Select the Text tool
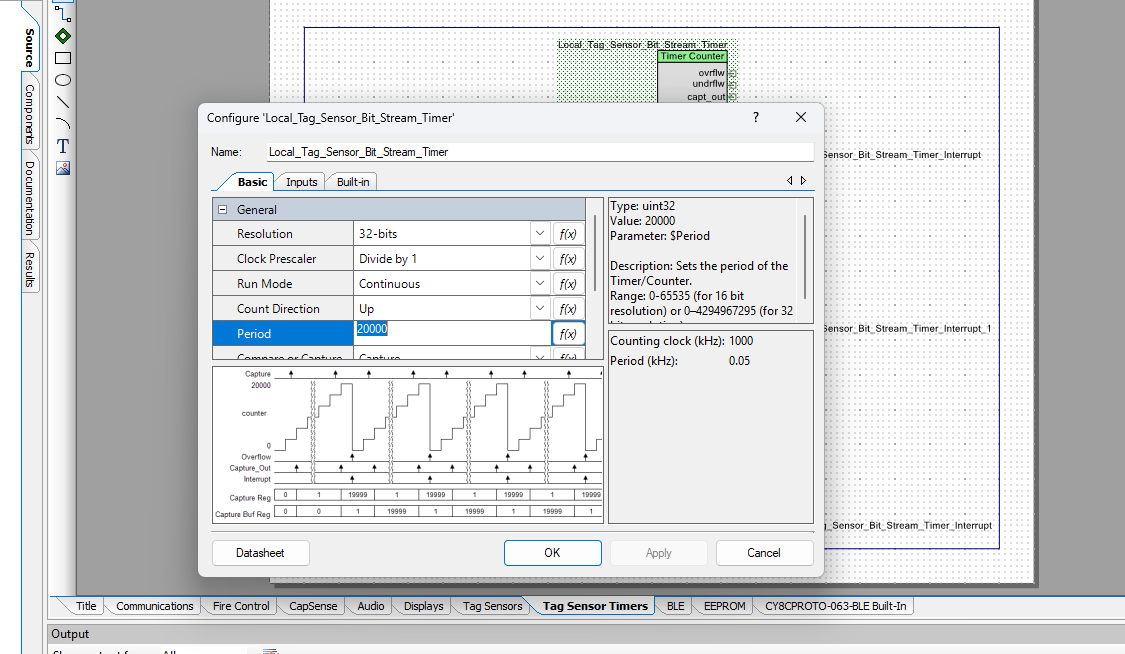This screenshot has height=654, width=1125. (62, 146)
